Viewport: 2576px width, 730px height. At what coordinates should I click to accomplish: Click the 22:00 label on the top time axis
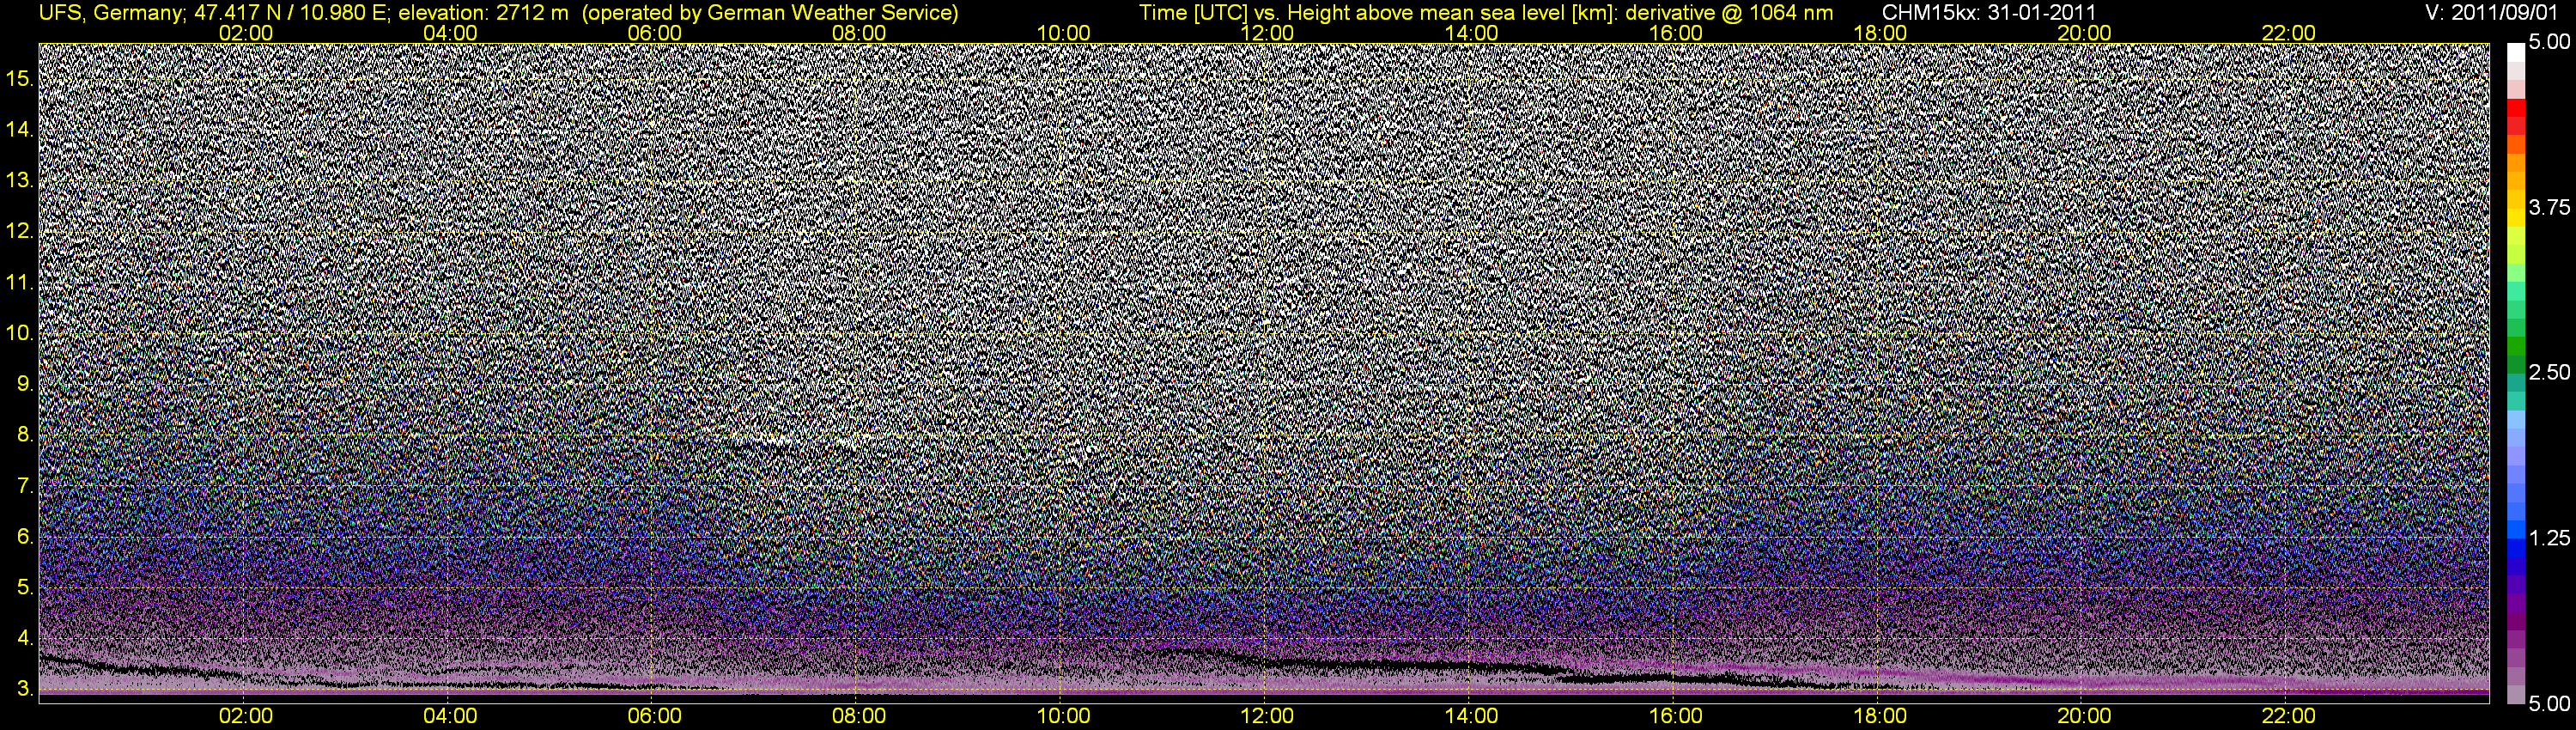coord(2288,33)
